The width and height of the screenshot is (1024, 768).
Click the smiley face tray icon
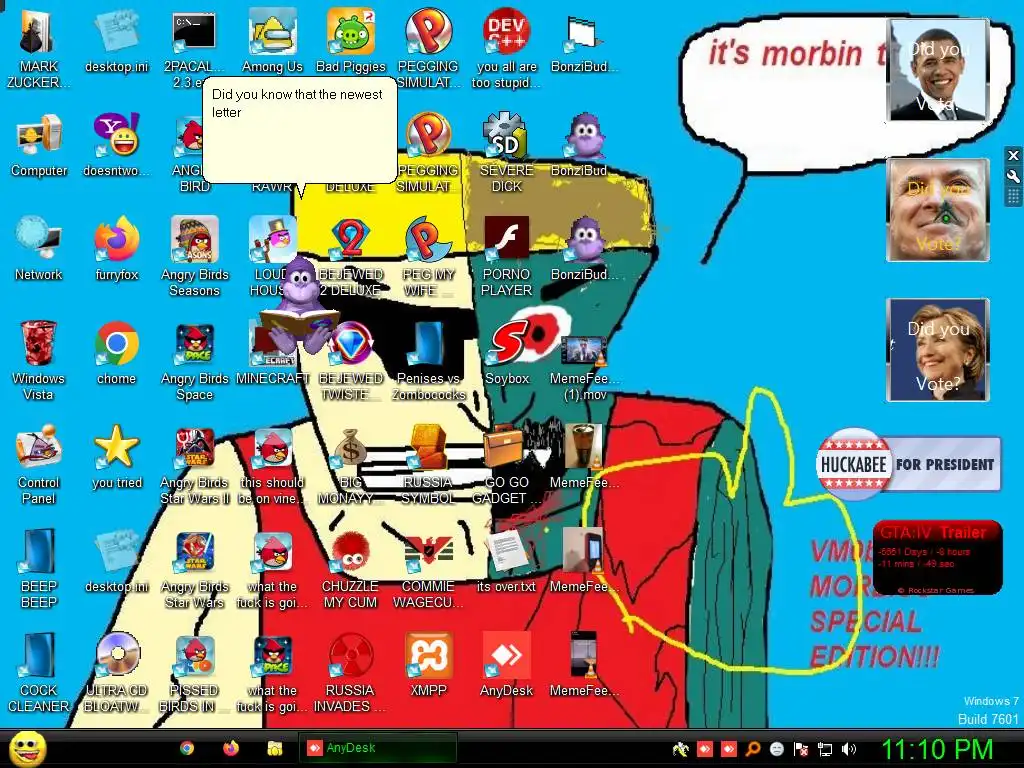click(x=776, y=749)
